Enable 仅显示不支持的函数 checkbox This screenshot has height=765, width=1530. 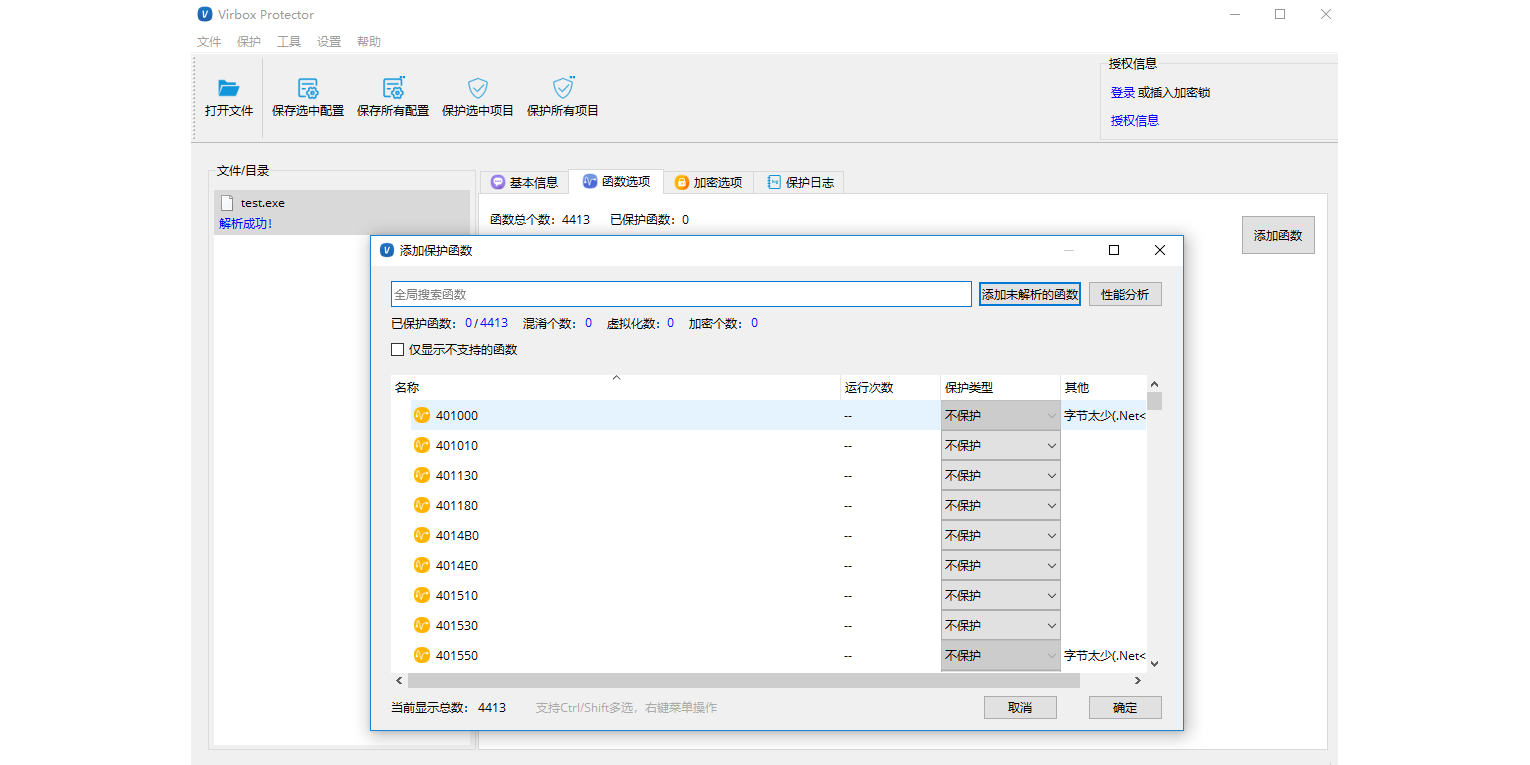click(x=397, y=349)
